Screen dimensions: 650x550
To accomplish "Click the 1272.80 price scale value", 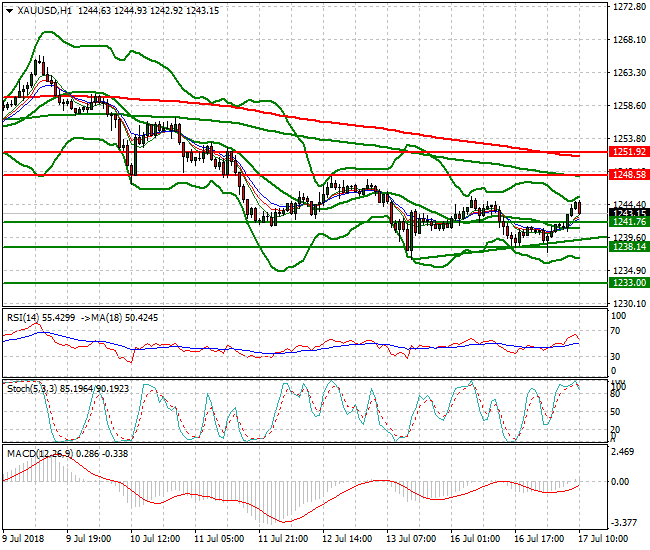I will coord(629,7).
